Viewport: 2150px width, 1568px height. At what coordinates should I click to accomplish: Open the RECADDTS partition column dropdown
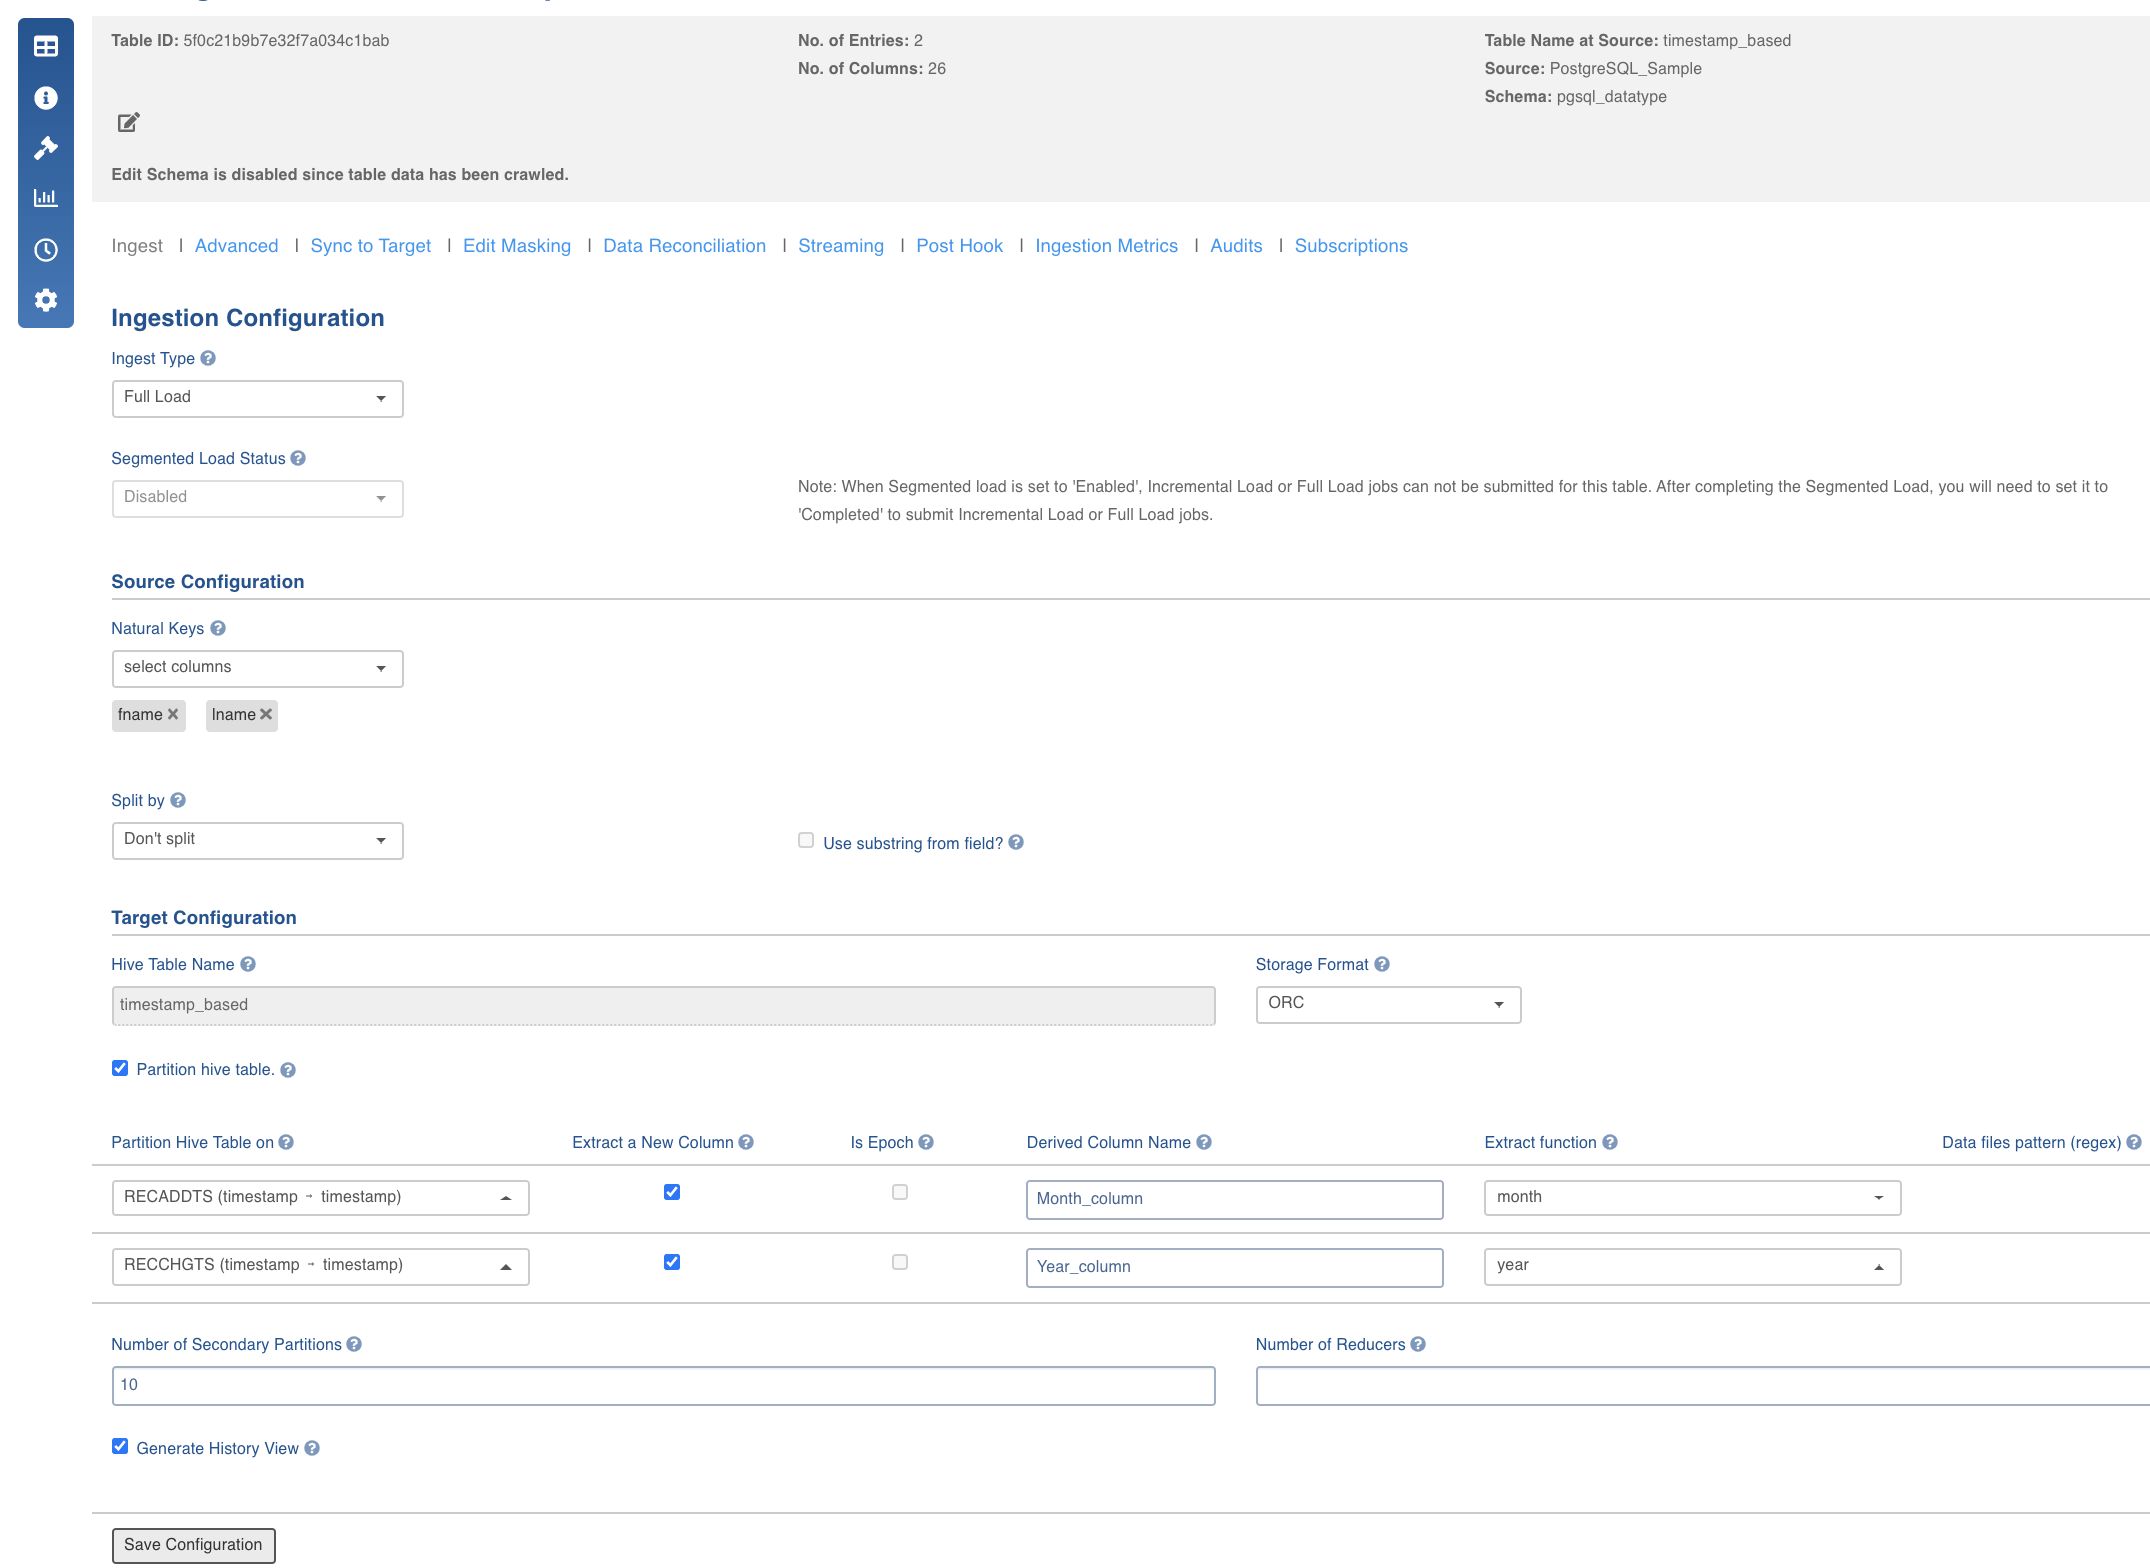tap(320, 1198)
